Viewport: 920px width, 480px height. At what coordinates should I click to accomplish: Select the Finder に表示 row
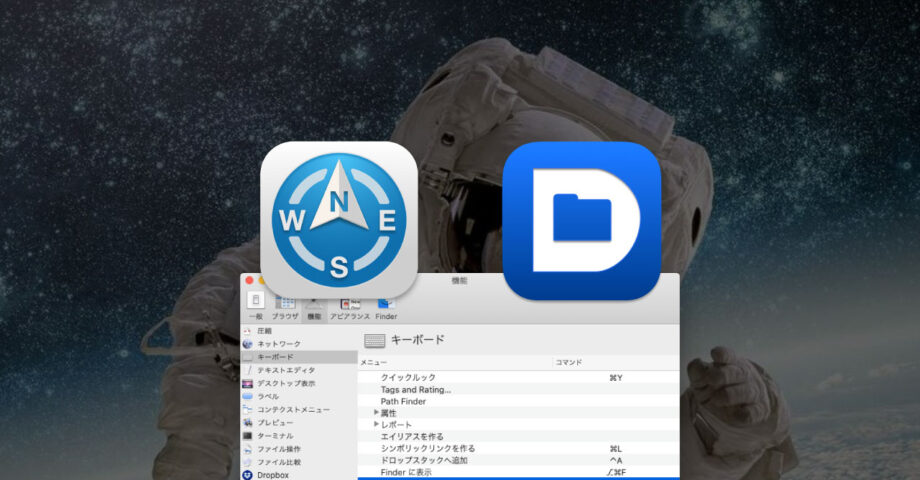click(518, 472)
